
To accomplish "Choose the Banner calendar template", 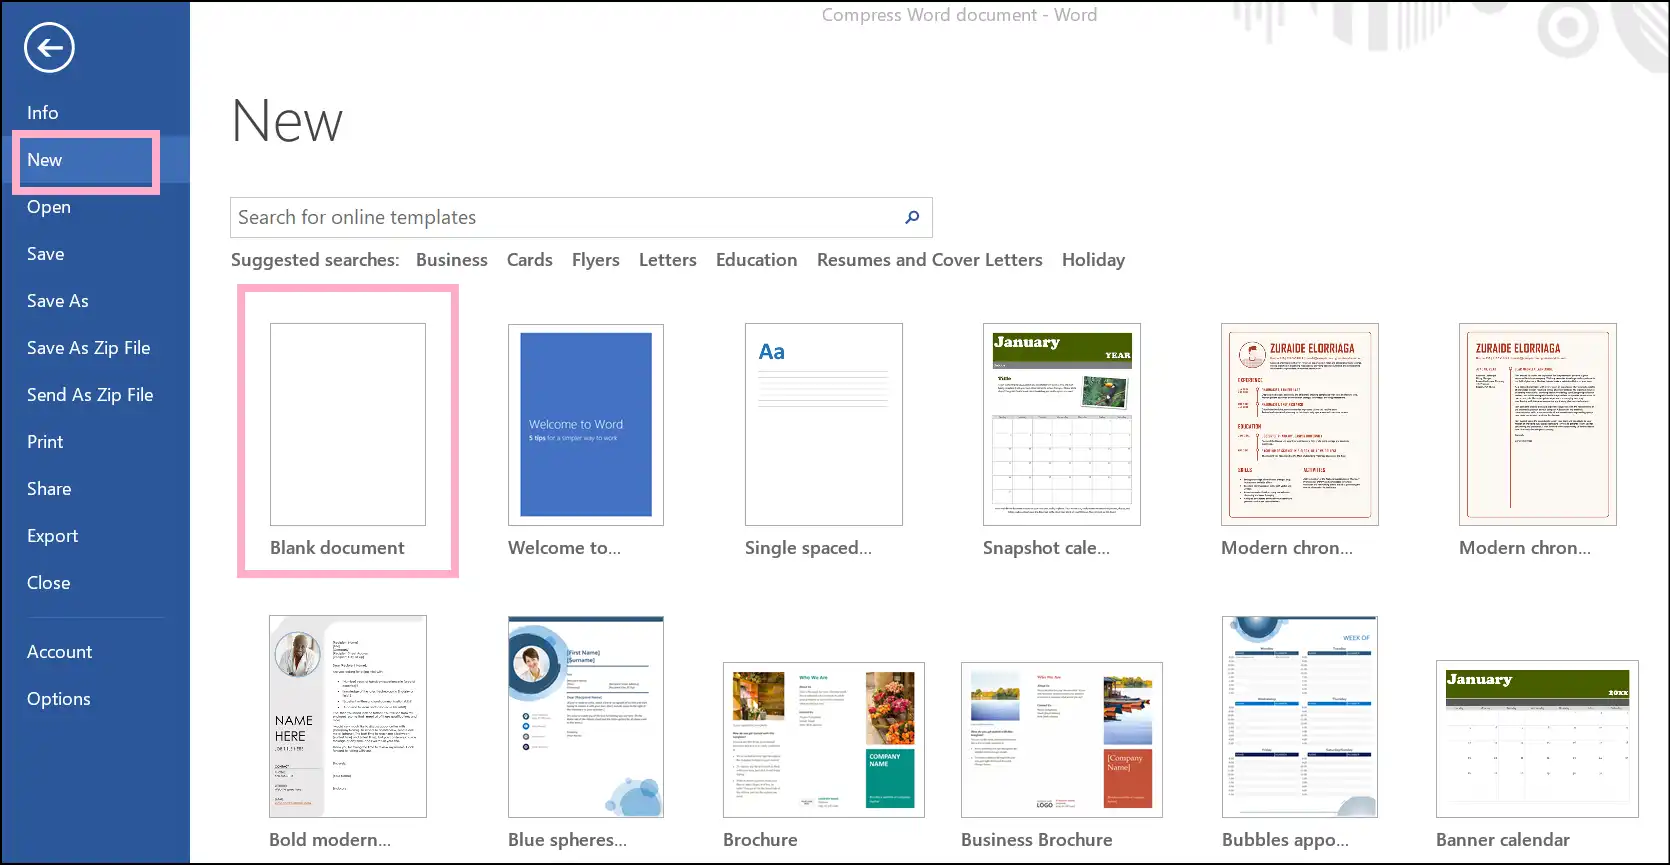I will coord(1538,739).
